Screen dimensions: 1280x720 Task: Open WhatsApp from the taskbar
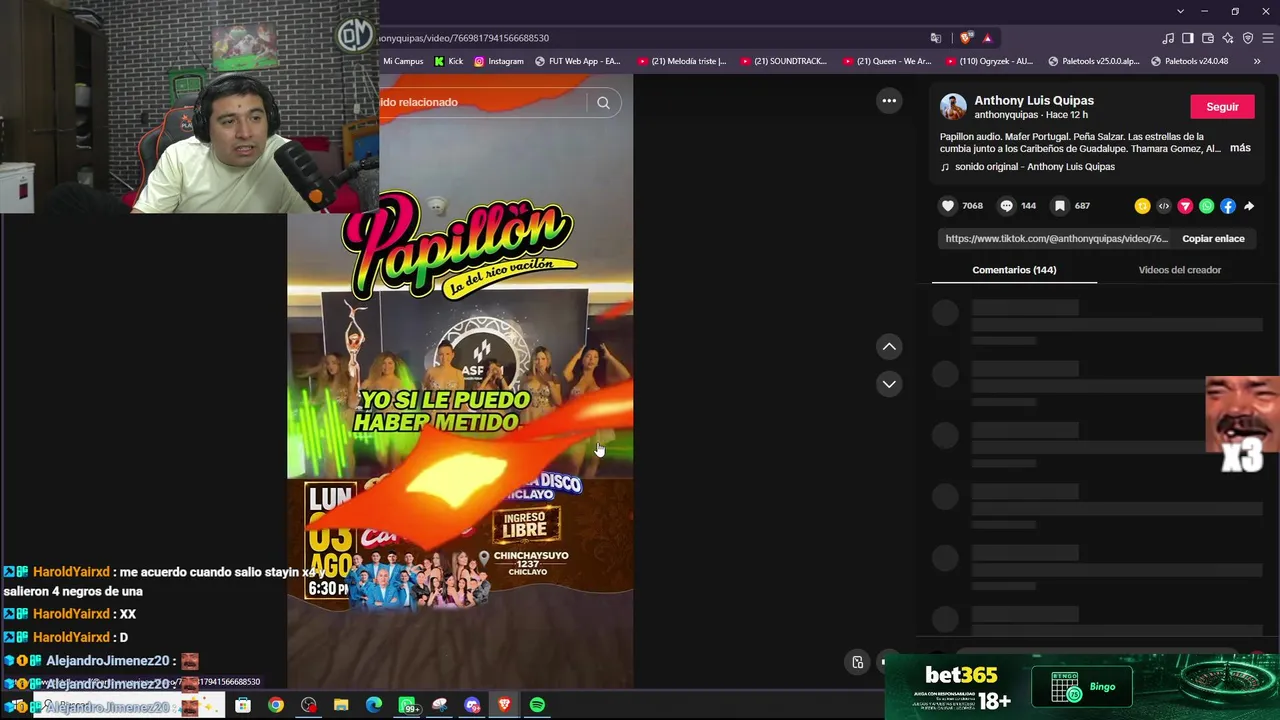[x=407, y=705]
